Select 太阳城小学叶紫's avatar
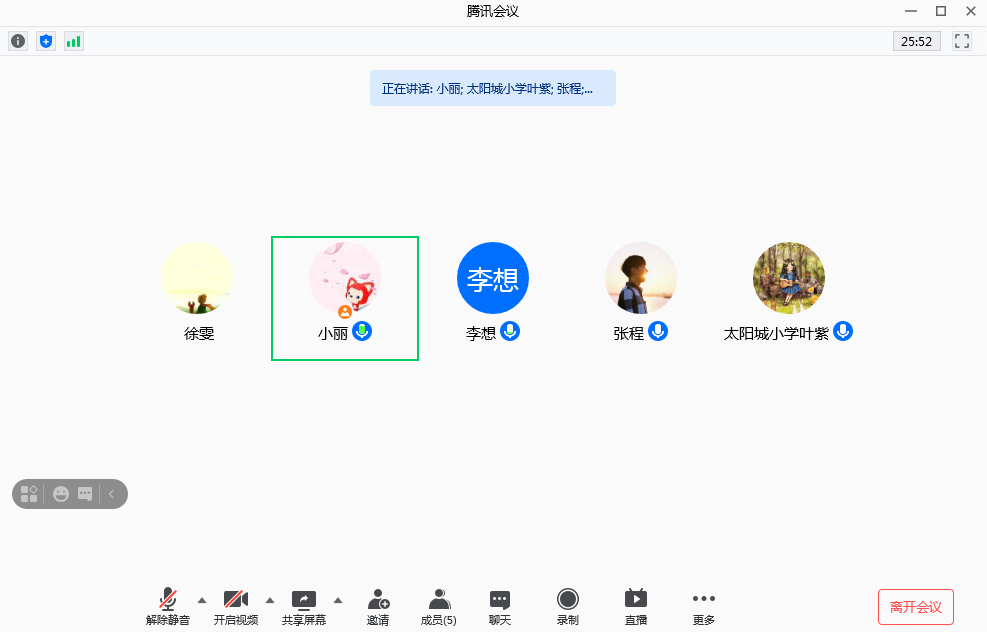This screenshot has width=987, height=632. click(x=789, y=278)
